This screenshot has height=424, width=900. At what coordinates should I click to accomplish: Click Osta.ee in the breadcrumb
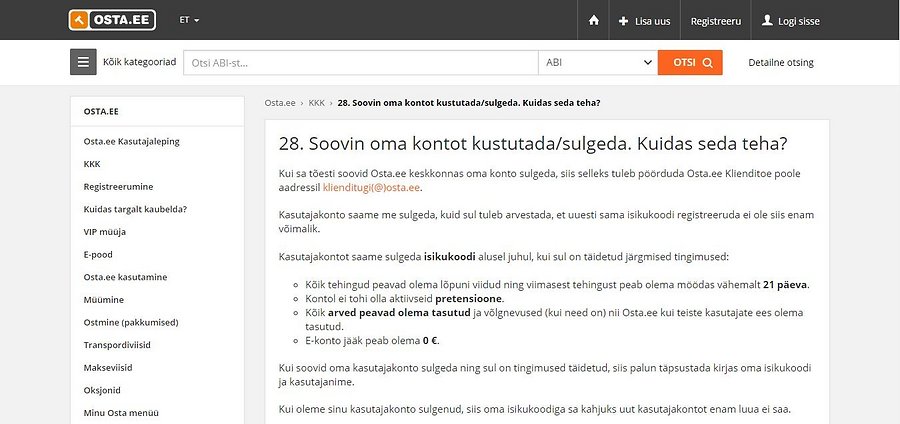click(280, 103)
